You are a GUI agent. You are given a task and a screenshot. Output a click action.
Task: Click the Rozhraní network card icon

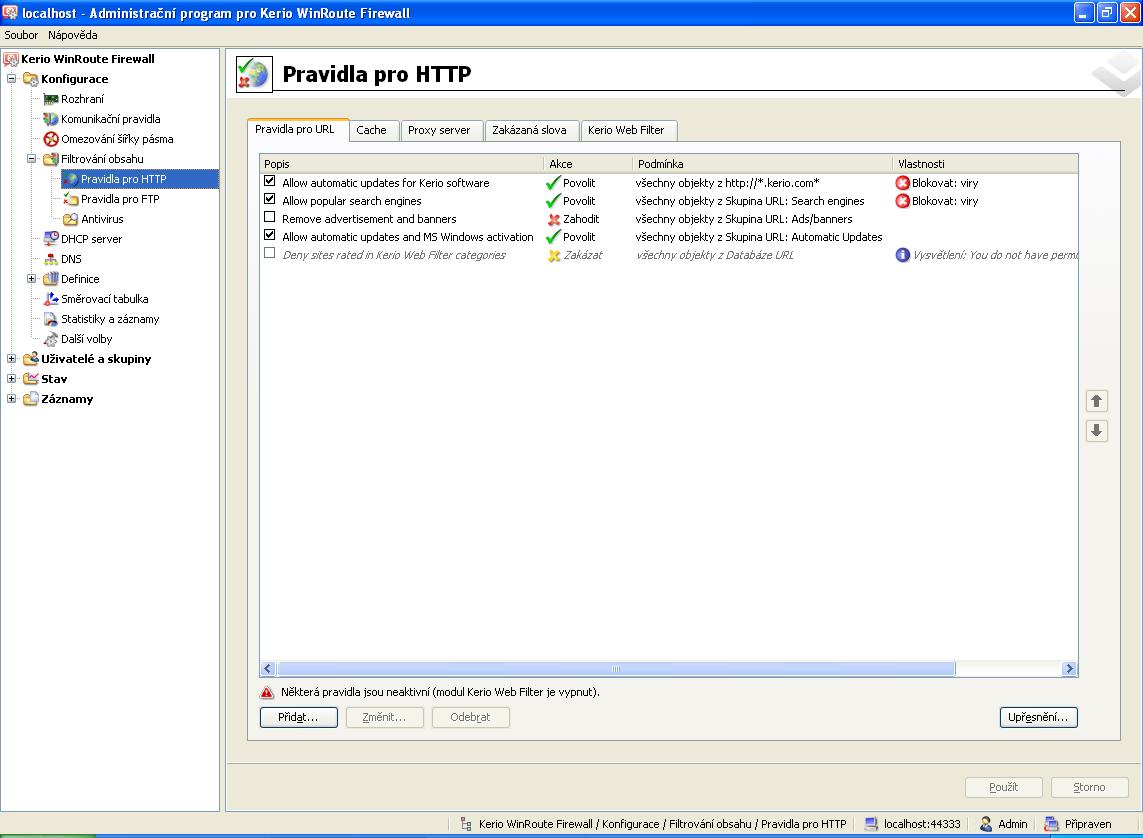(50, 99)
